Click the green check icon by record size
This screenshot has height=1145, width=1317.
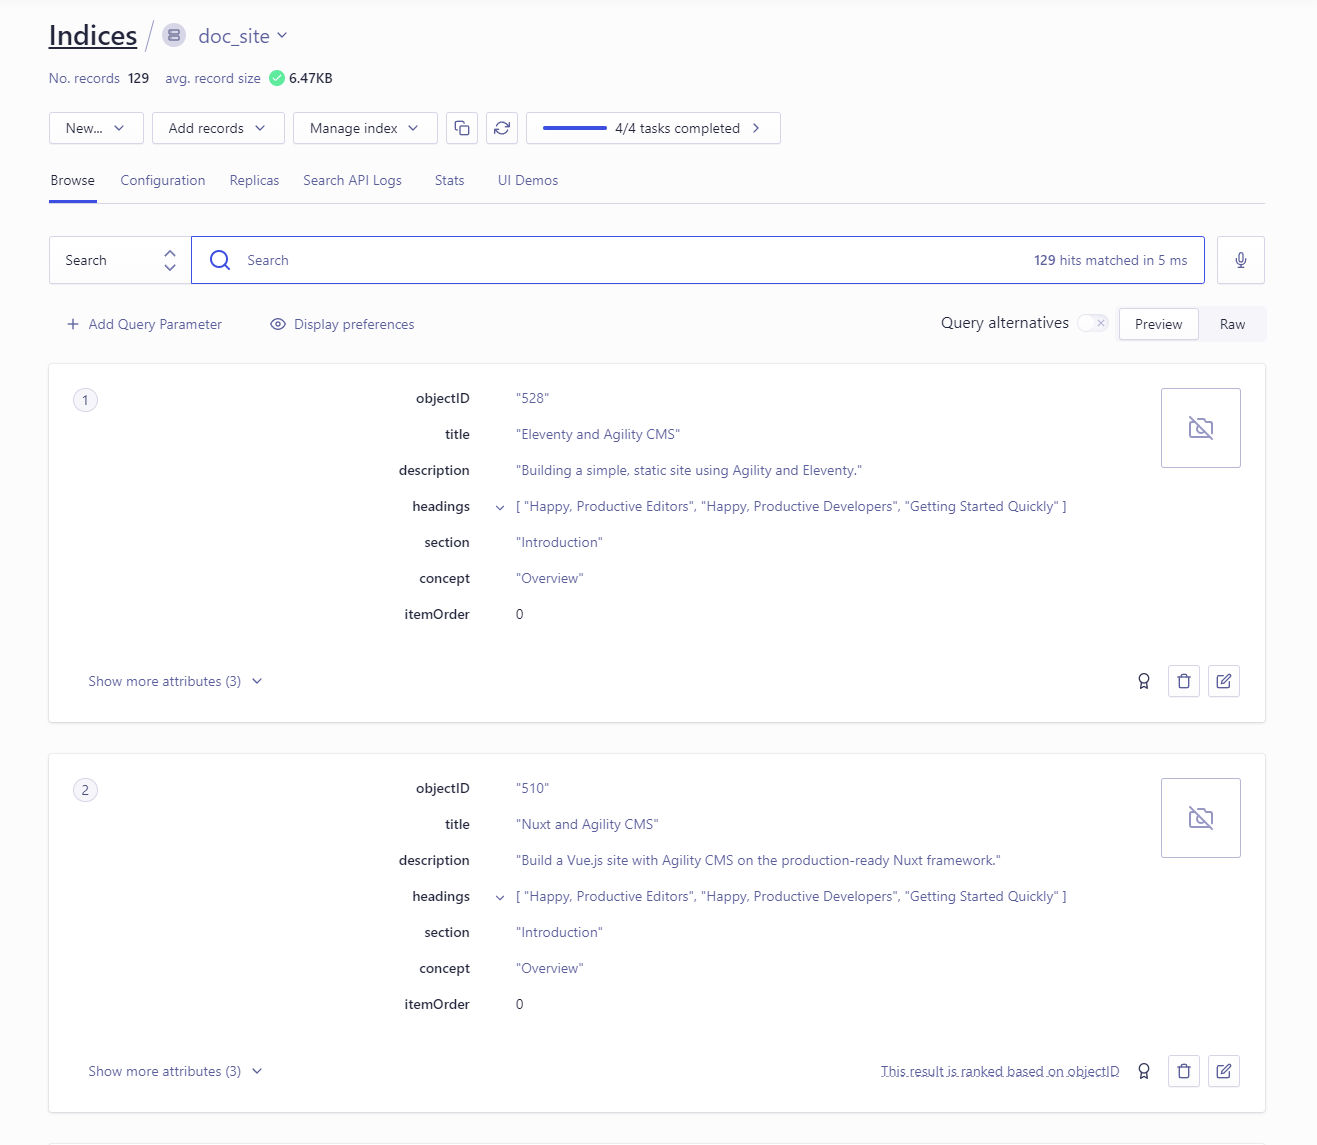277,78
